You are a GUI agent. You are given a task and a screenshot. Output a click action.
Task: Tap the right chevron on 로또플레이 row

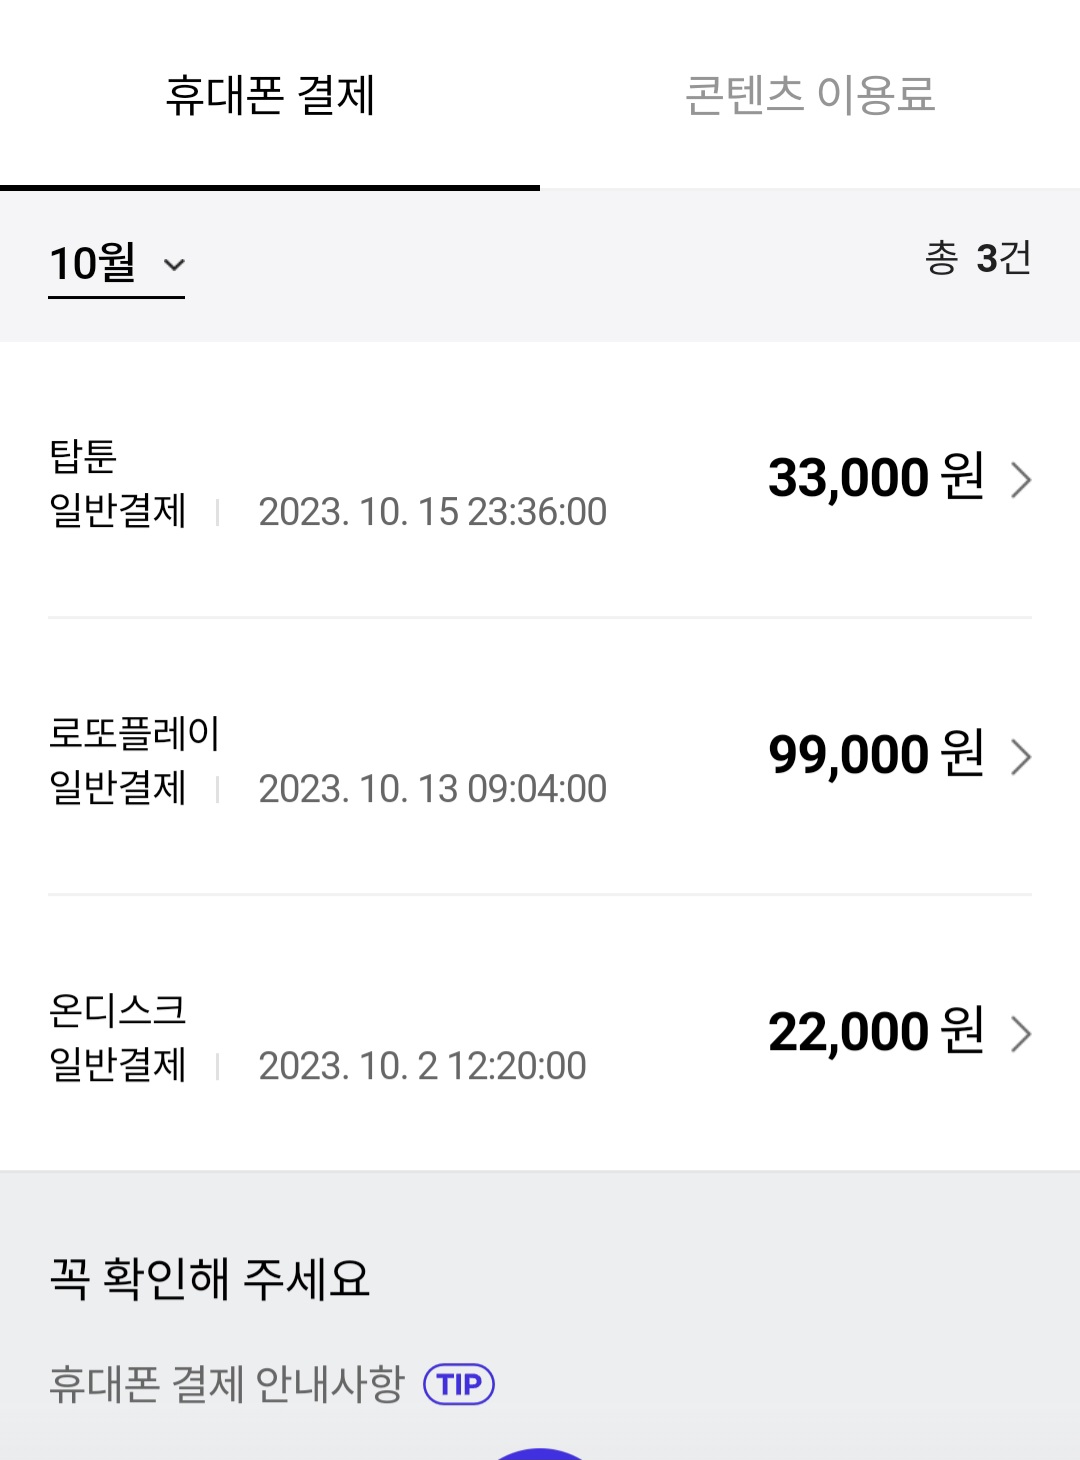pos(1021,757)
